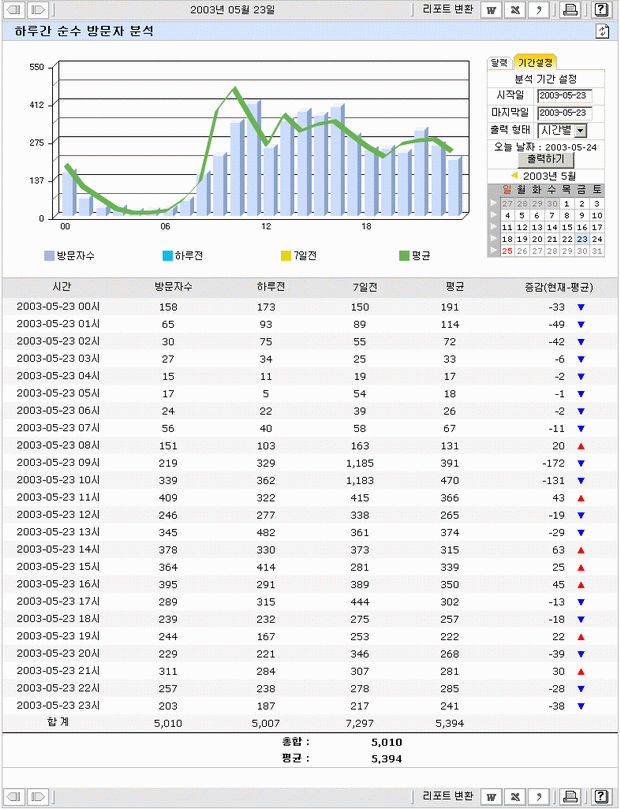Image resolution: width=620 pixels, height=809 pixels.
Task: Print report from bottom toolbar
Action: (x=570, y=797)
